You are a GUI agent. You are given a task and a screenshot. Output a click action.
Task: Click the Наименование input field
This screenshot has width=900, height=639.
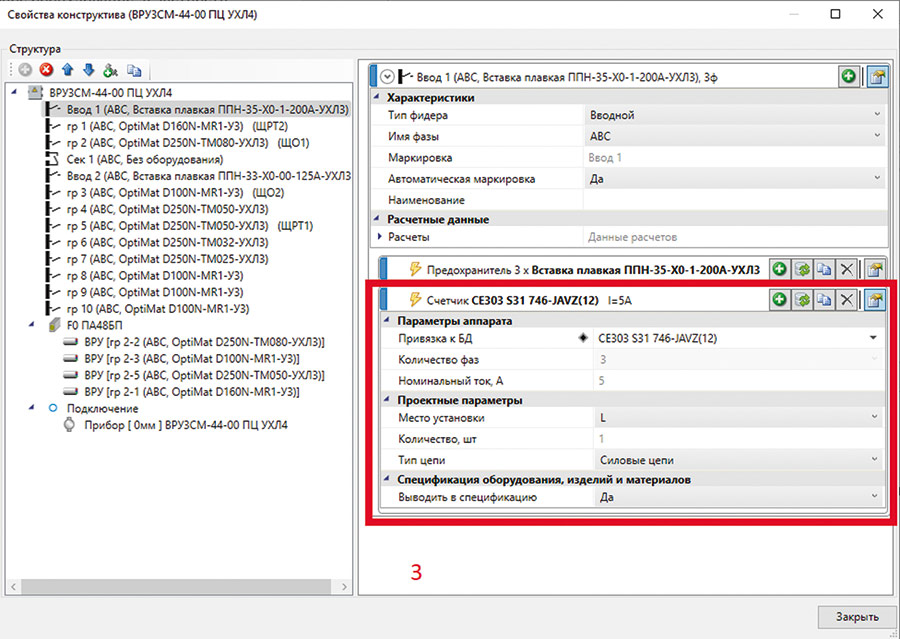pos(736,200)
